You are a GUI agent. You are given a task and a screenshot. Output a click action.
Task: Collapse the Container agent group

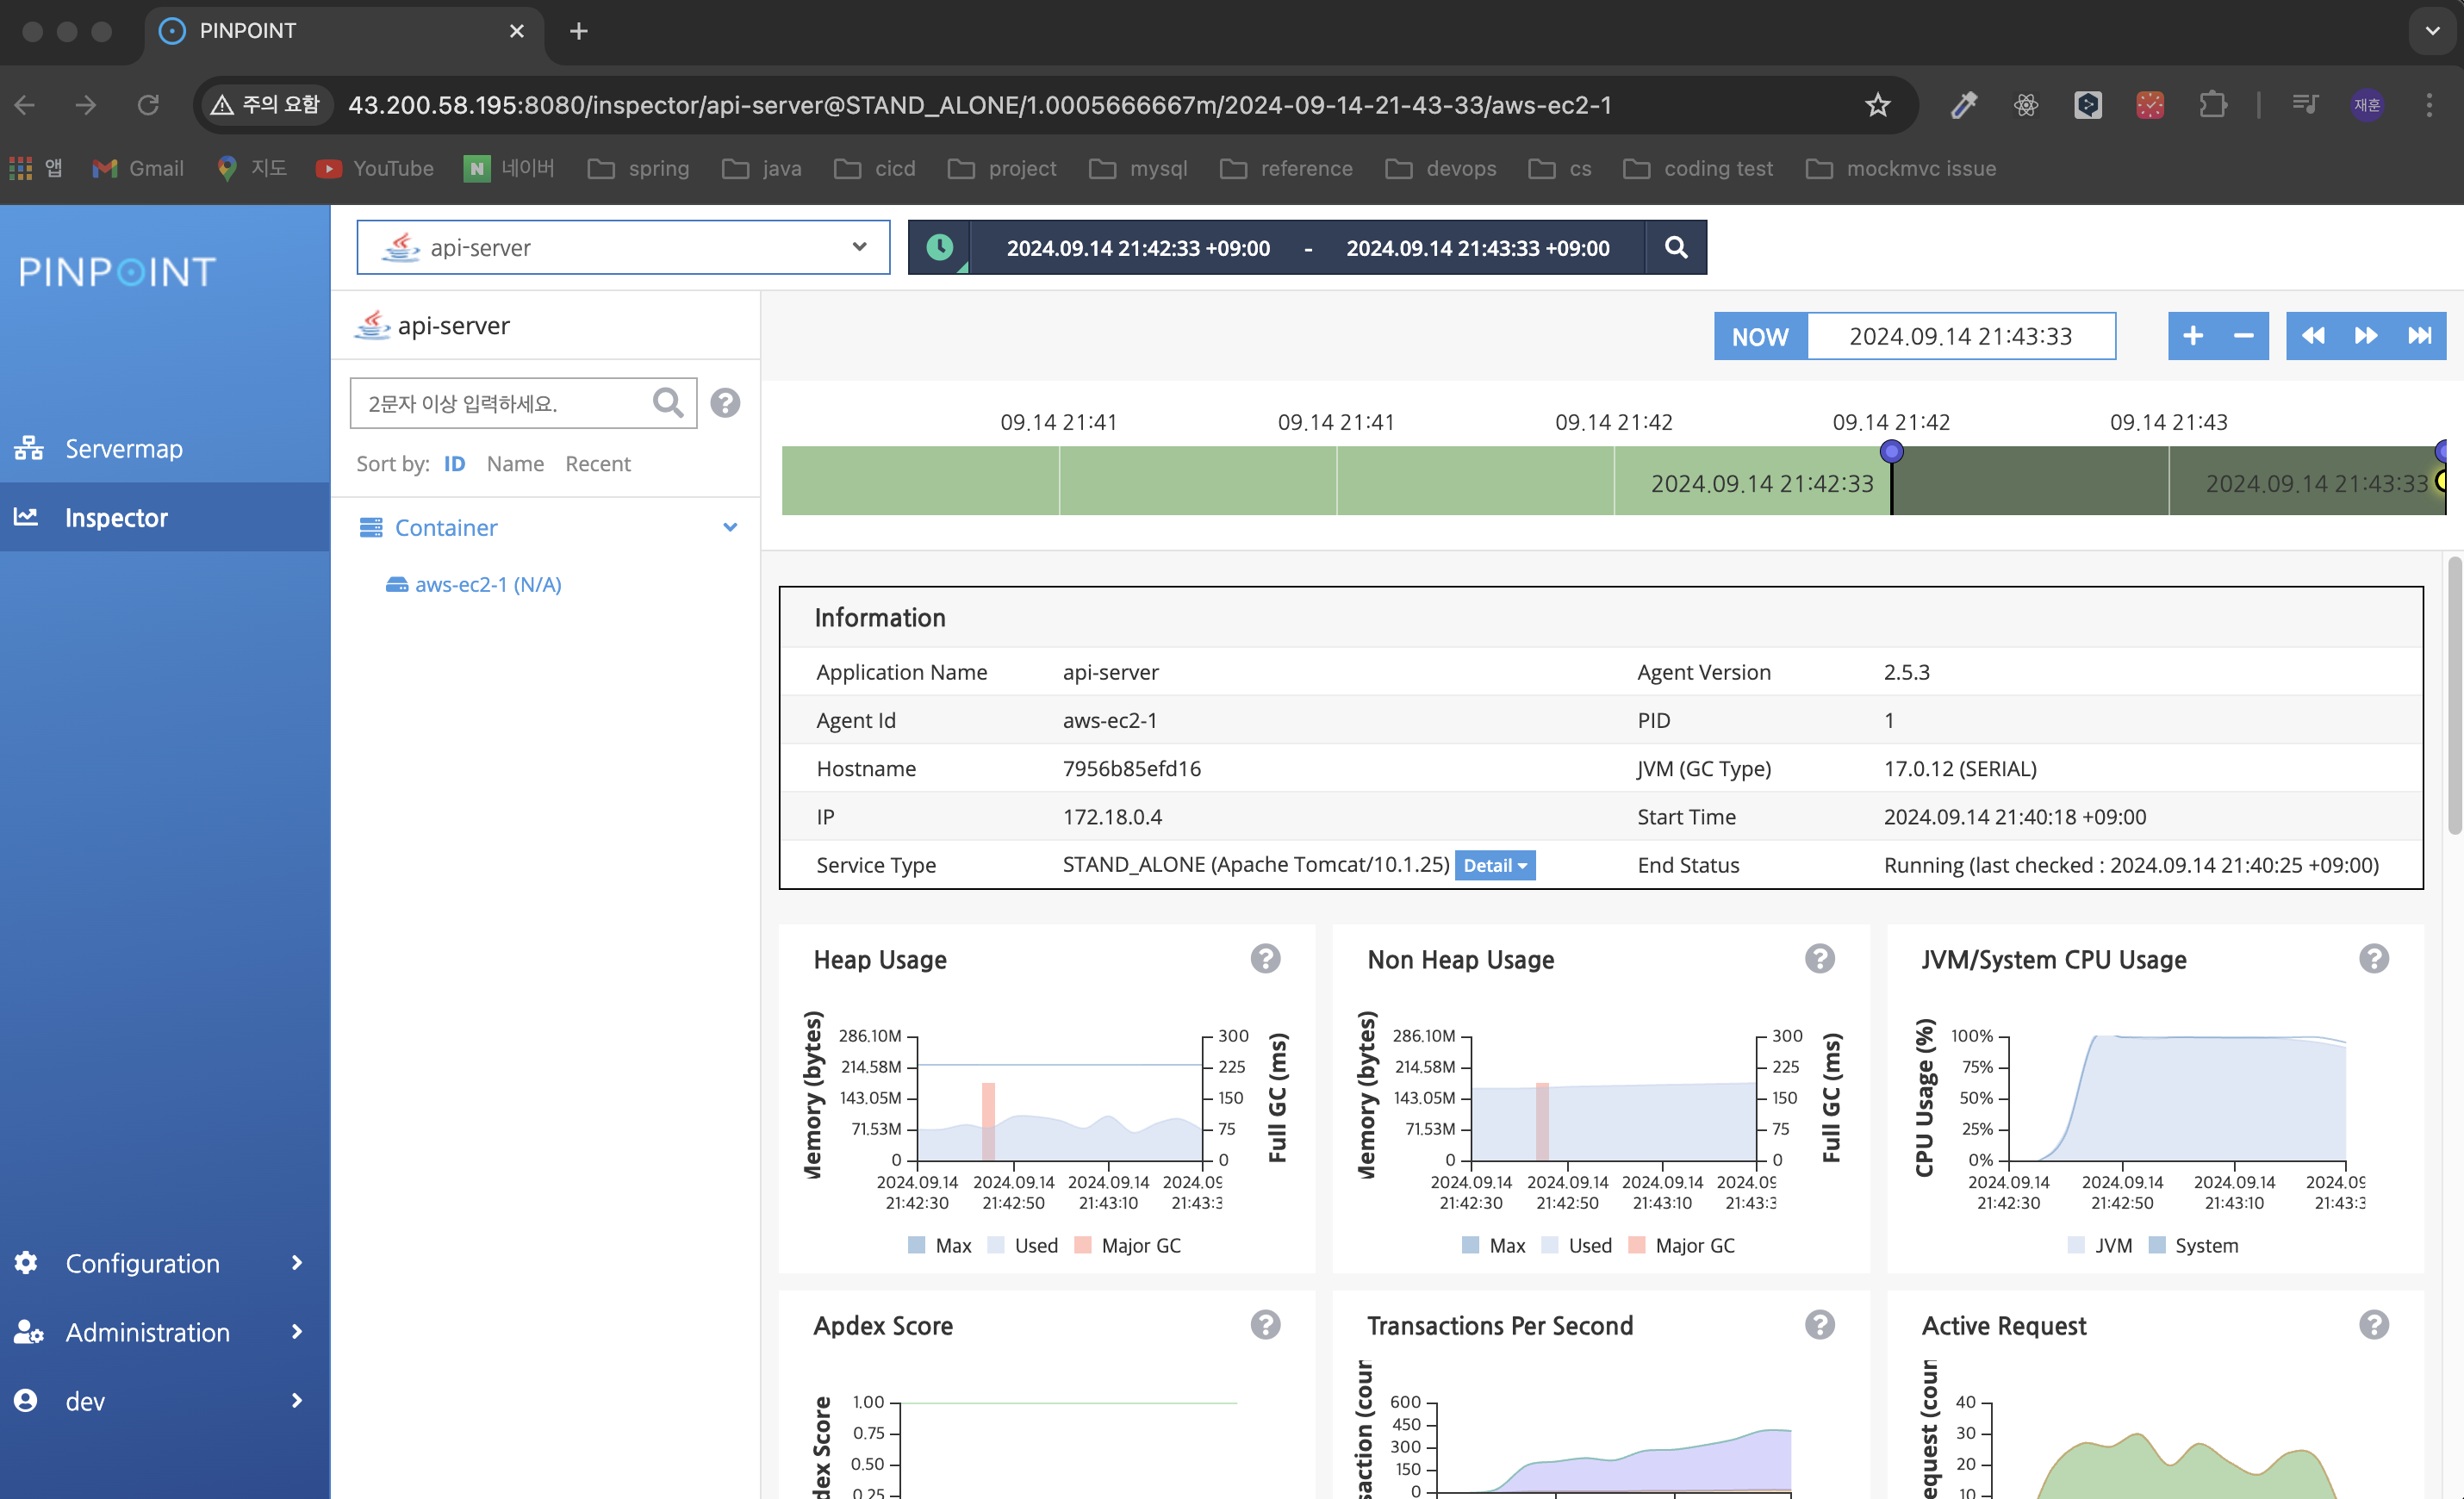click(x=730, y=527)
